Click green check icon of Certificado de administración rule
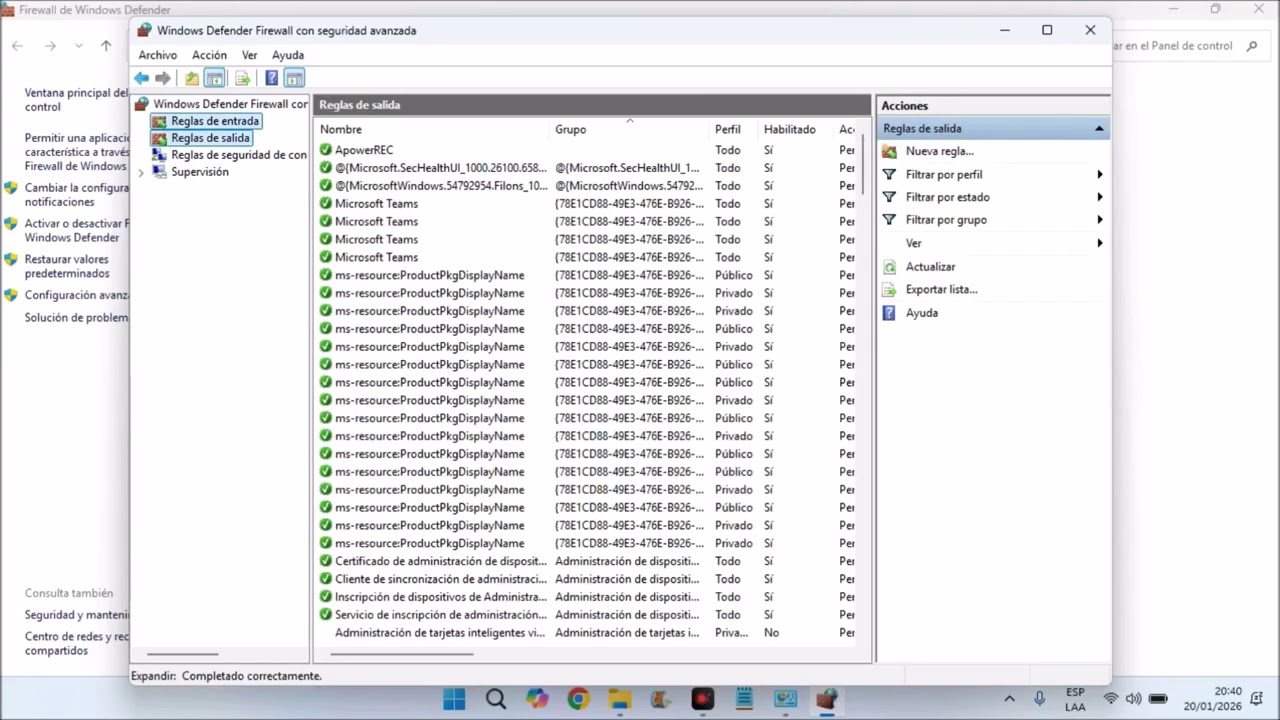 pos(326,561)
